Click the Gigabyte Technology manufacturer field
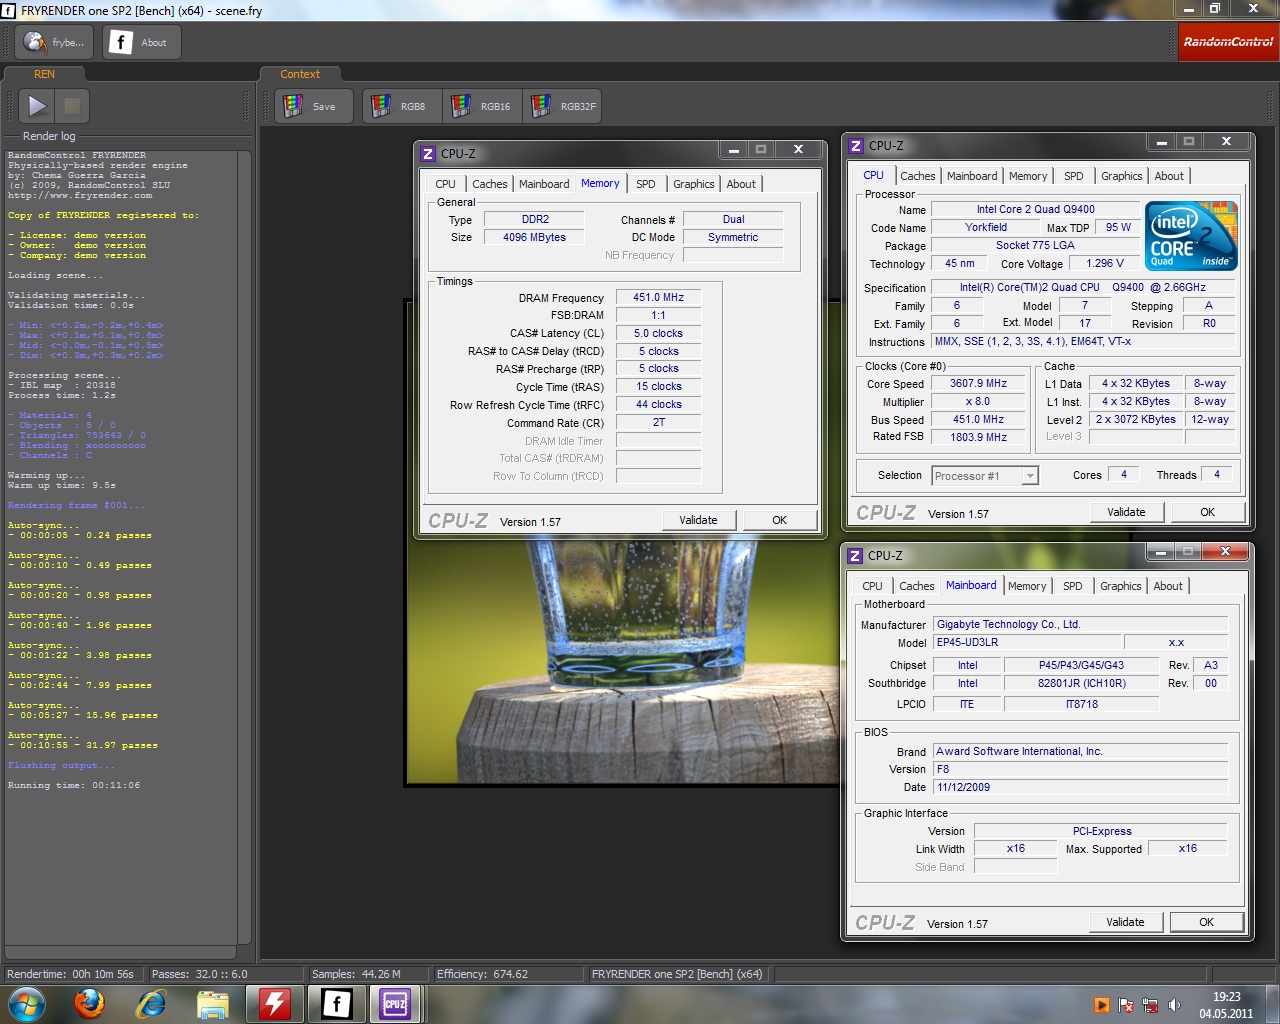This screenshot has height=1024, width=1280. (x=1080, y=624)
